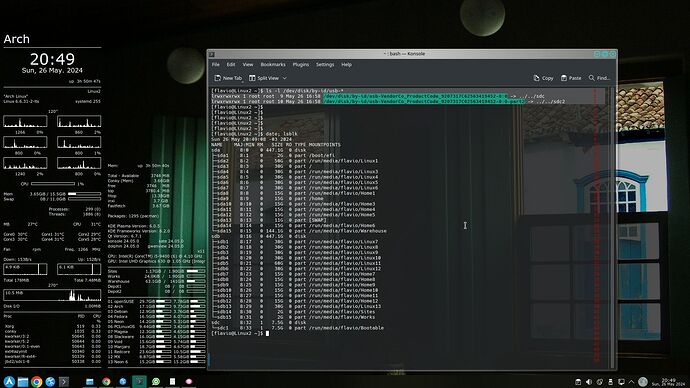Click the '[SWAP]' entry in lsblk output
Viewport: 690px width, 388px height.
tap(318, 220)
